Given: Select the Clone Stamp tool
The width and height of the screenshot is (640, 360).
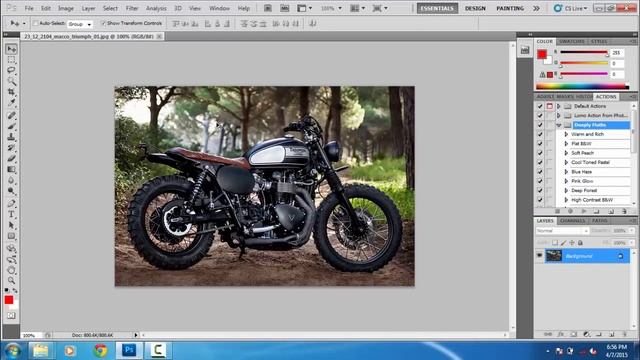Looking at the screenshot, I should pos(11,137).
